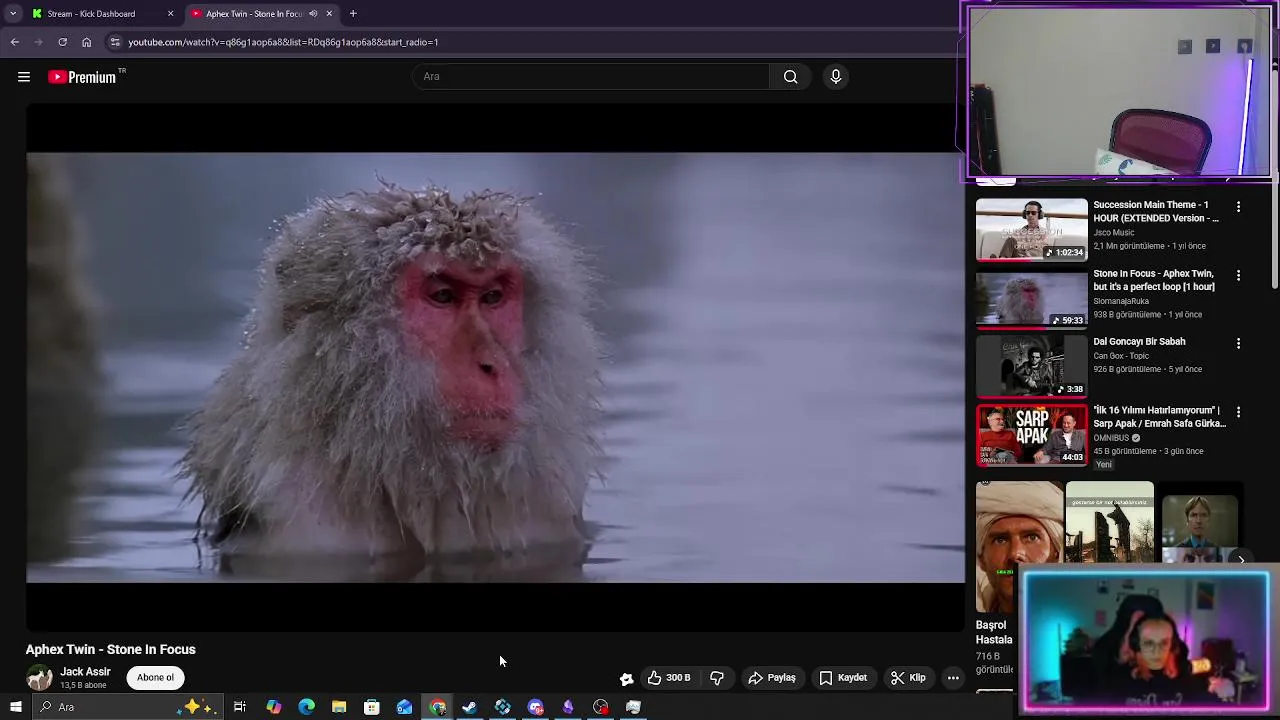Advance Shorts shelf with next arrow
The image size is (1280, 720).
coord(1241,560)
